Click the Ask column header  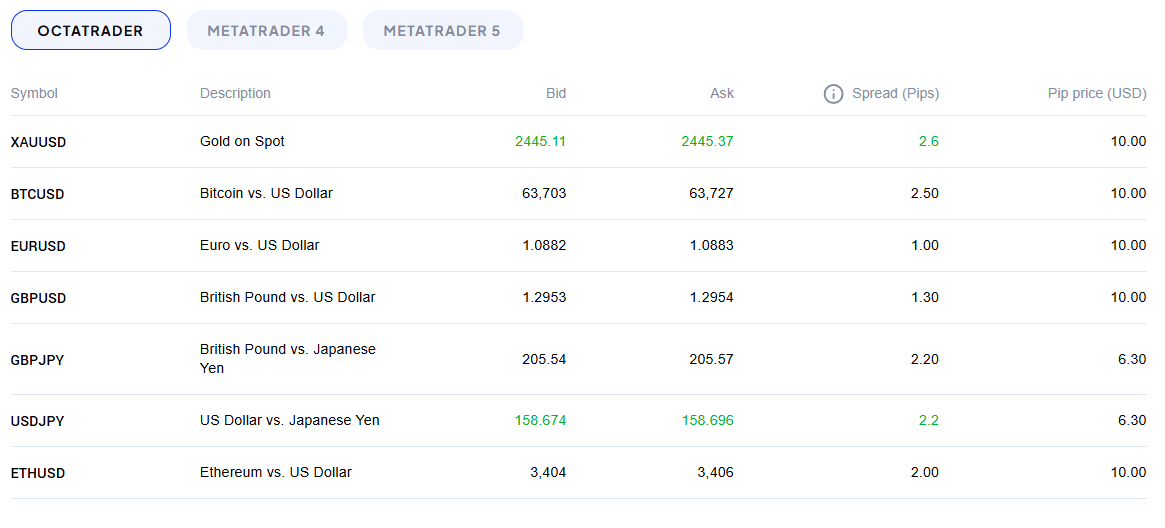[721, 94]
